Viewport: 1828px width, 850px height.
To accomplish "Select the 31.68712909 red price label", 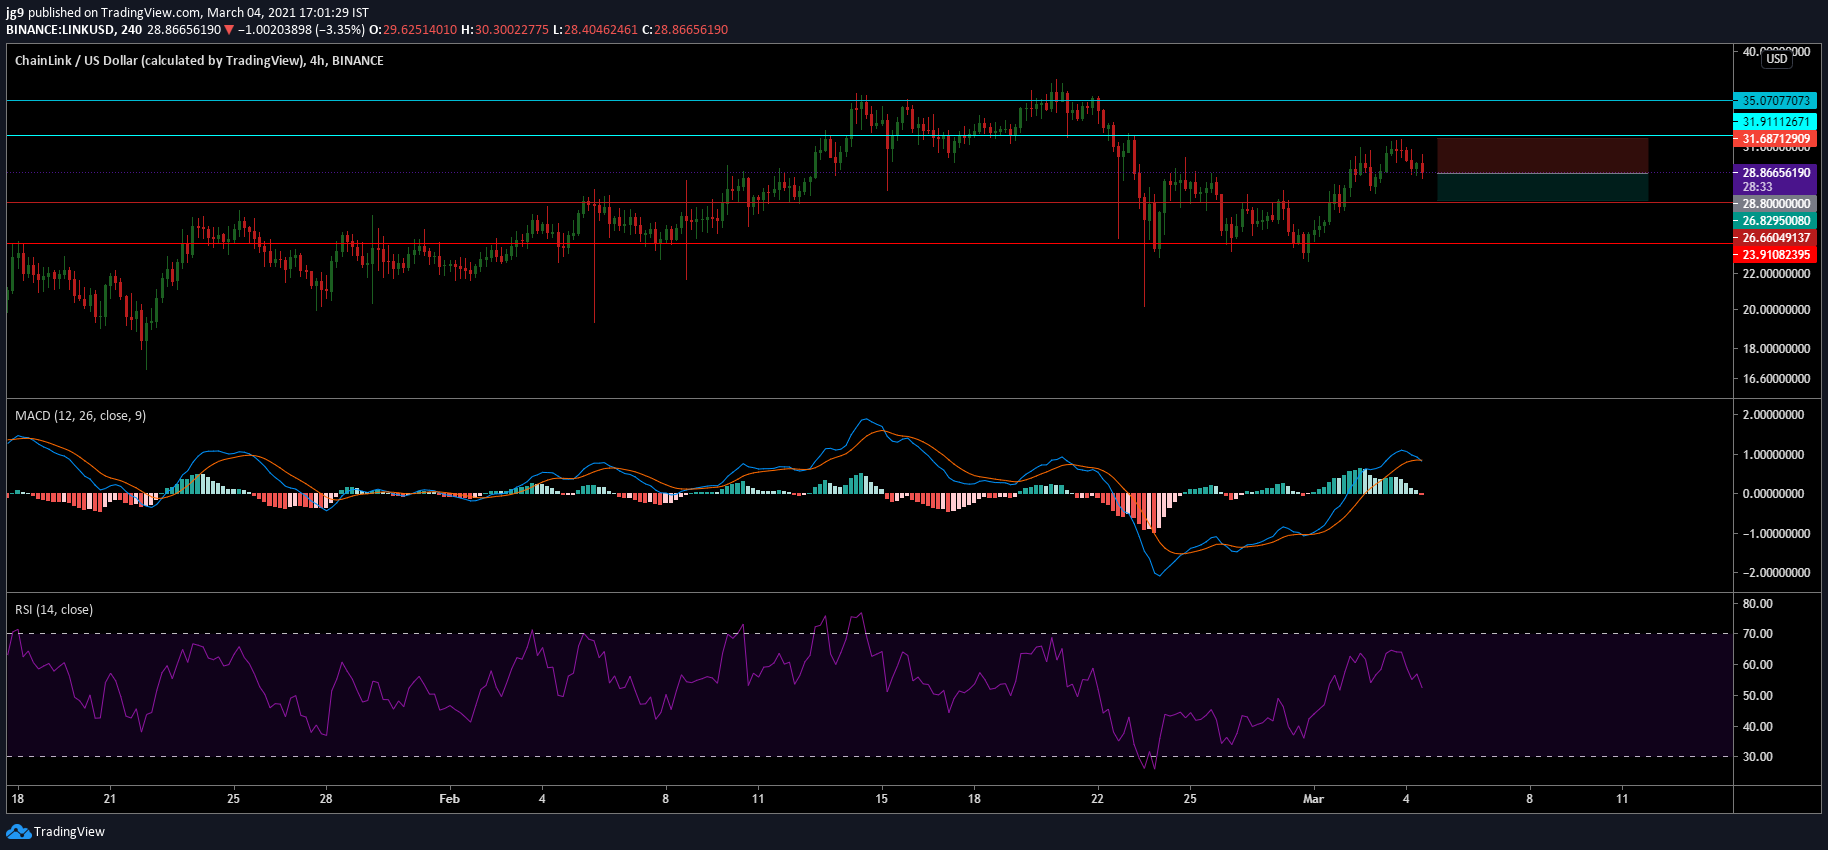I will point(1775,139).
